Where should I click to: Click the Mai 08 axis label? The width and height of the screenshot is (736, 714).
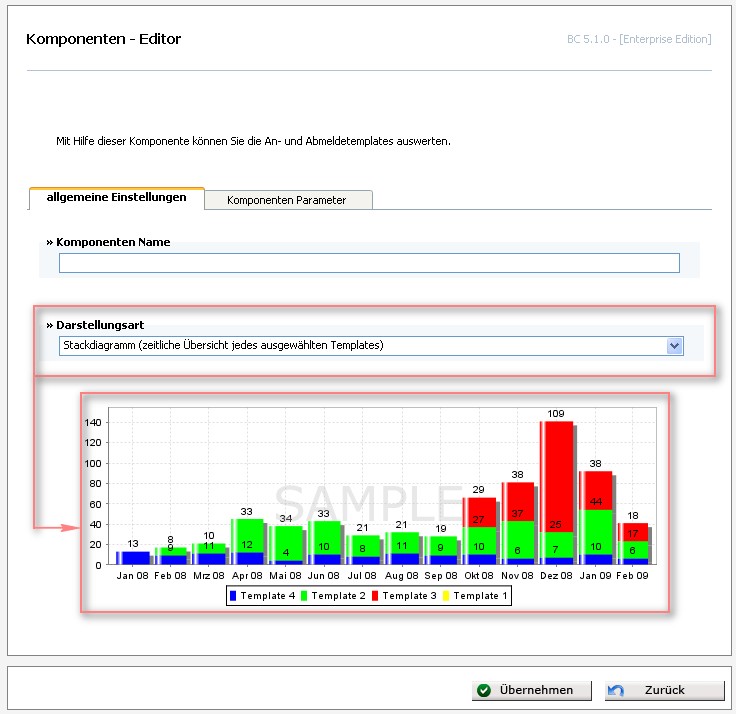tap(285, 576)
